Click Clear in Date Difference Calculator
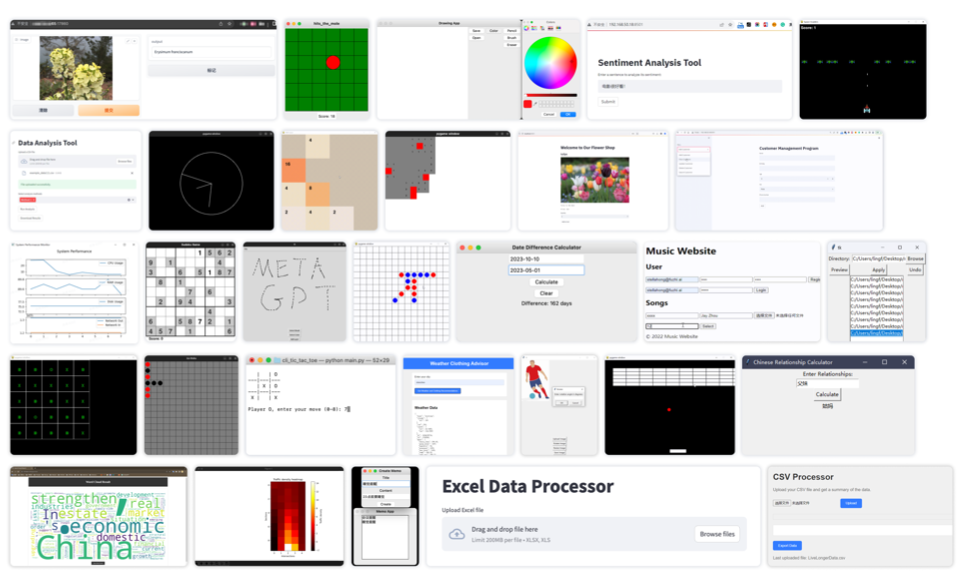The image size is (966, 574). click(x=546, y=293)
